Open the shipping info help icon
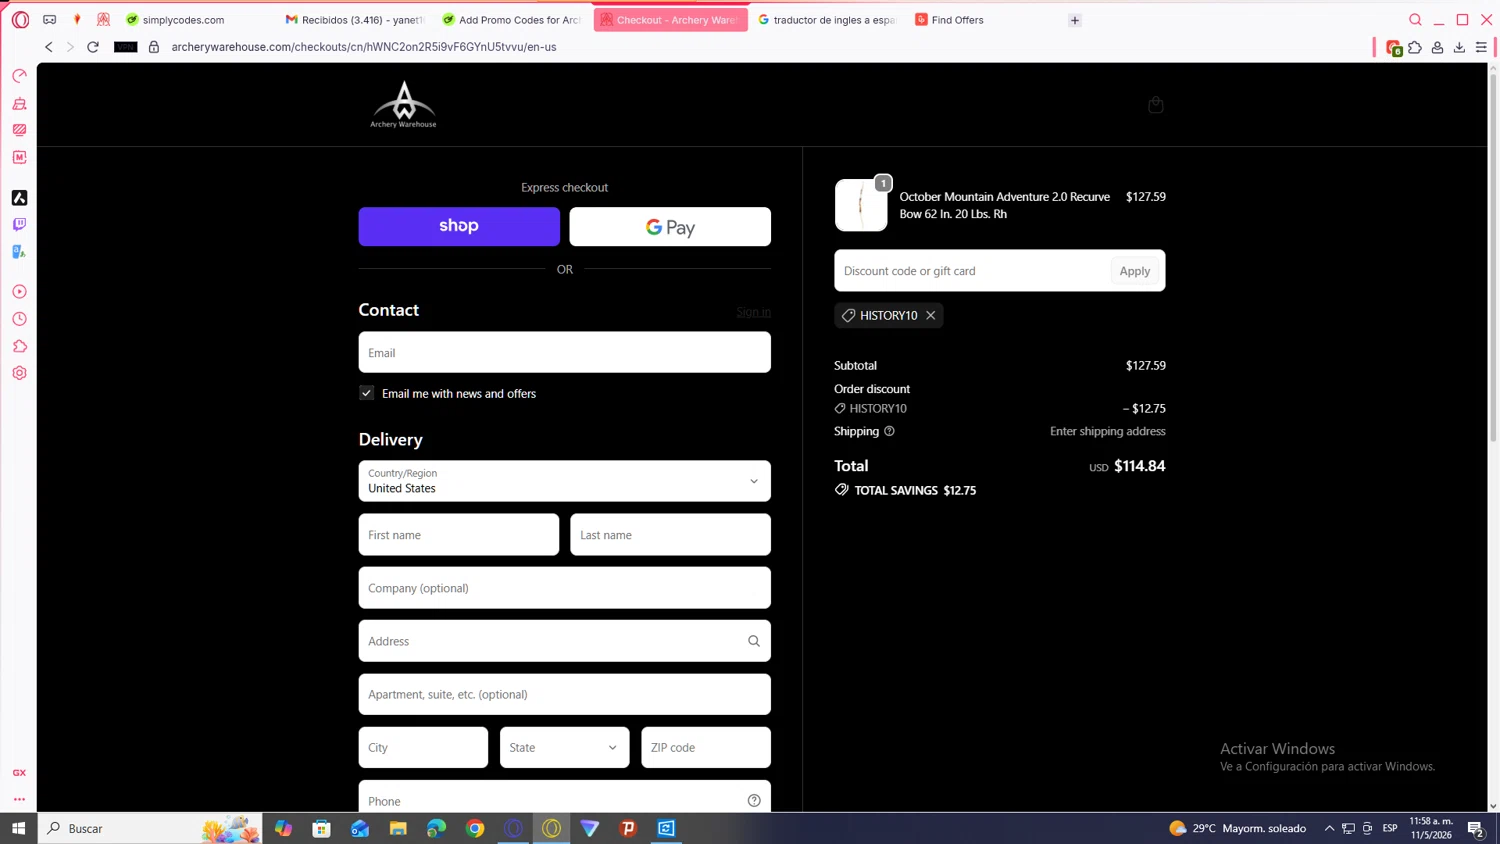This screenshot has width=1500, height=844. (x=889, y=431)
